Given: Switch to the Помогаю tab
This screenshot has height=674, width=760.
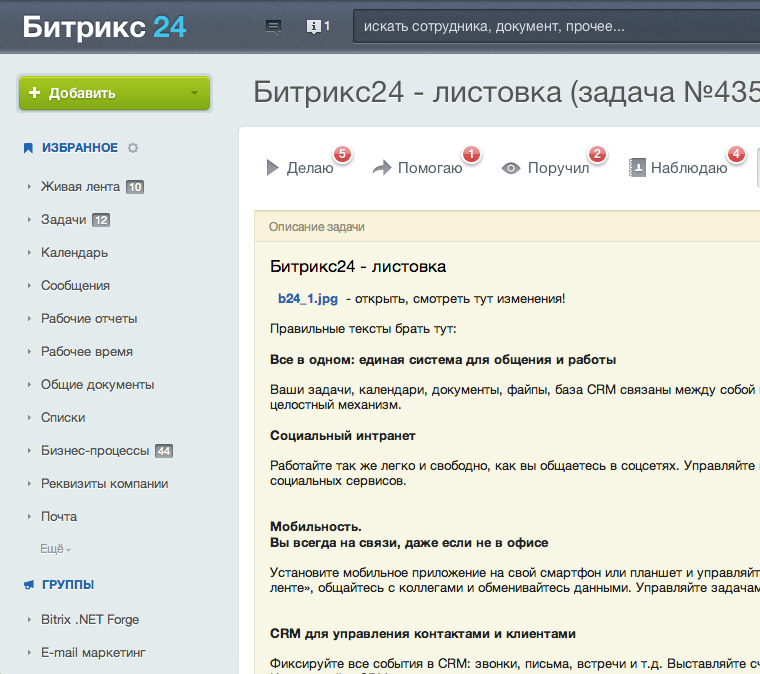Looking at the screenshot, I should [430, 168].
